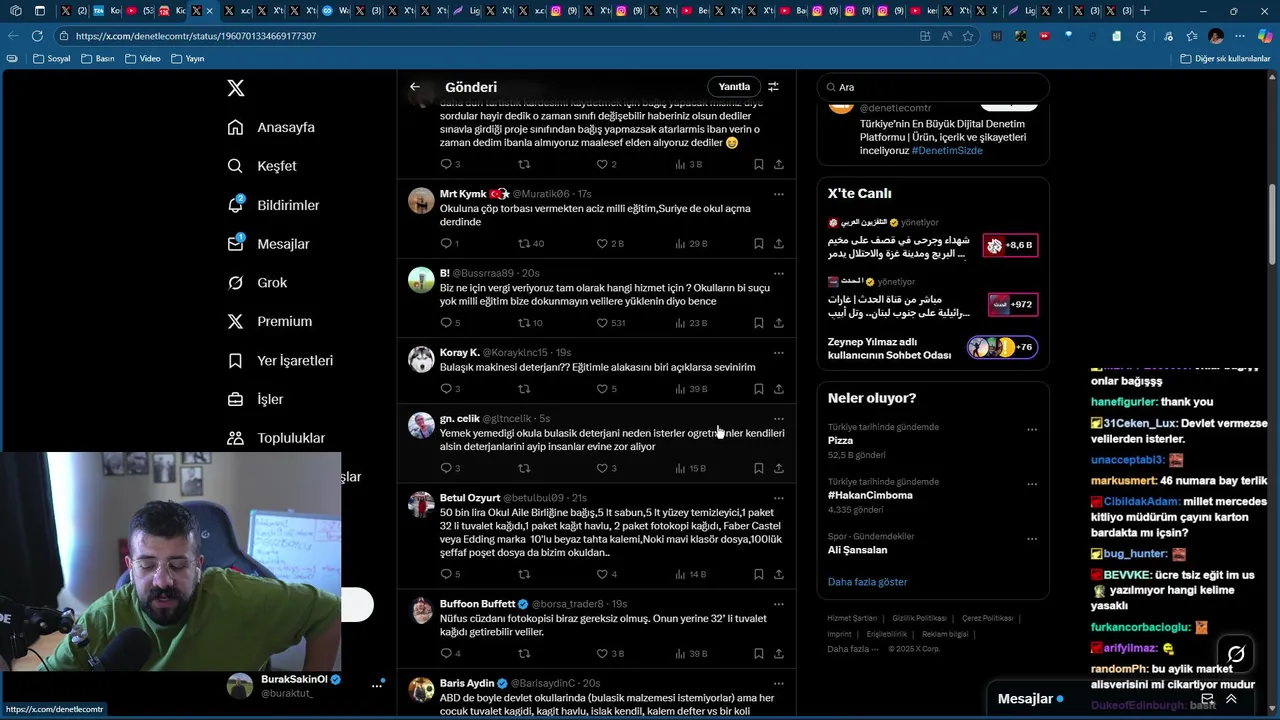Open BurakSakinOl account menu dots
Screen dimensions: 1280x720
(x=377, y=685)
